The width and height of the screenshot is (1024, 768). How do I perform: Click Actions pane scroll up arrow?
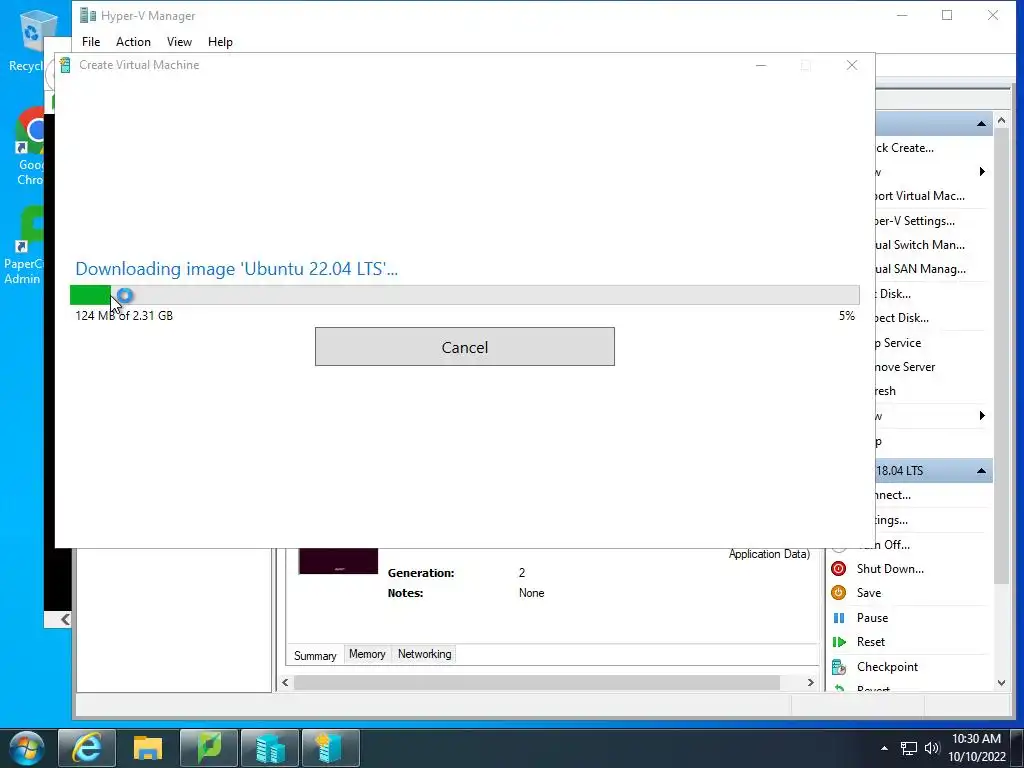(1001, 121)
